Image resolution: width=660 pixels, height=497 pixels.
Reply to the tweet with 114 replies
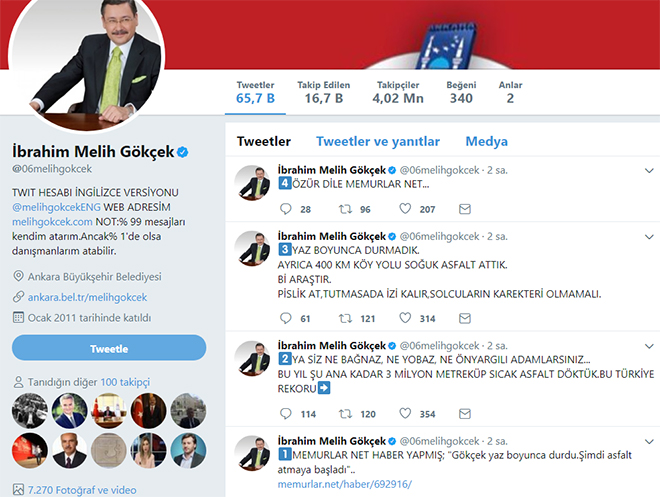[x=285, y=414]
